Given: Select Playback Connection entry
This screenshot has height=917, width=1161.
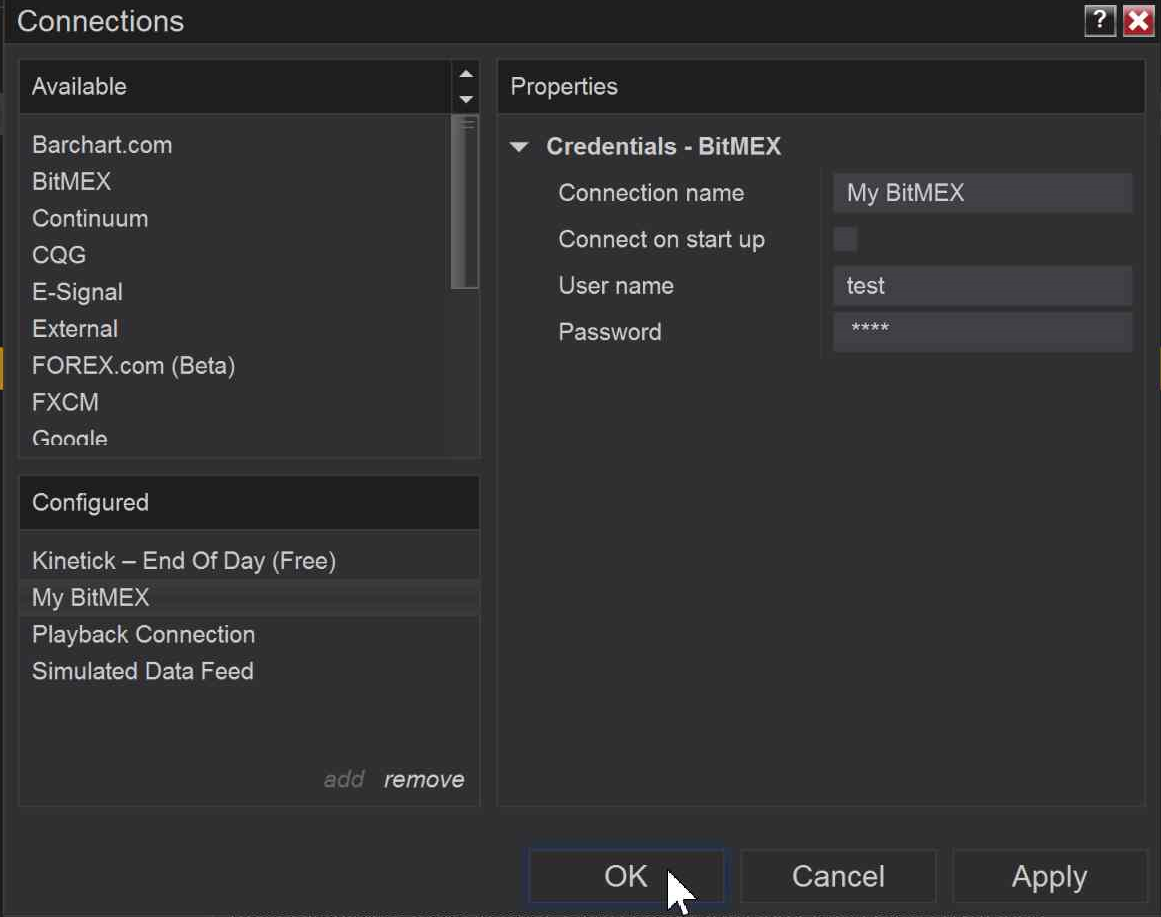Looking at the screenshot, I should tap(249, 635).
